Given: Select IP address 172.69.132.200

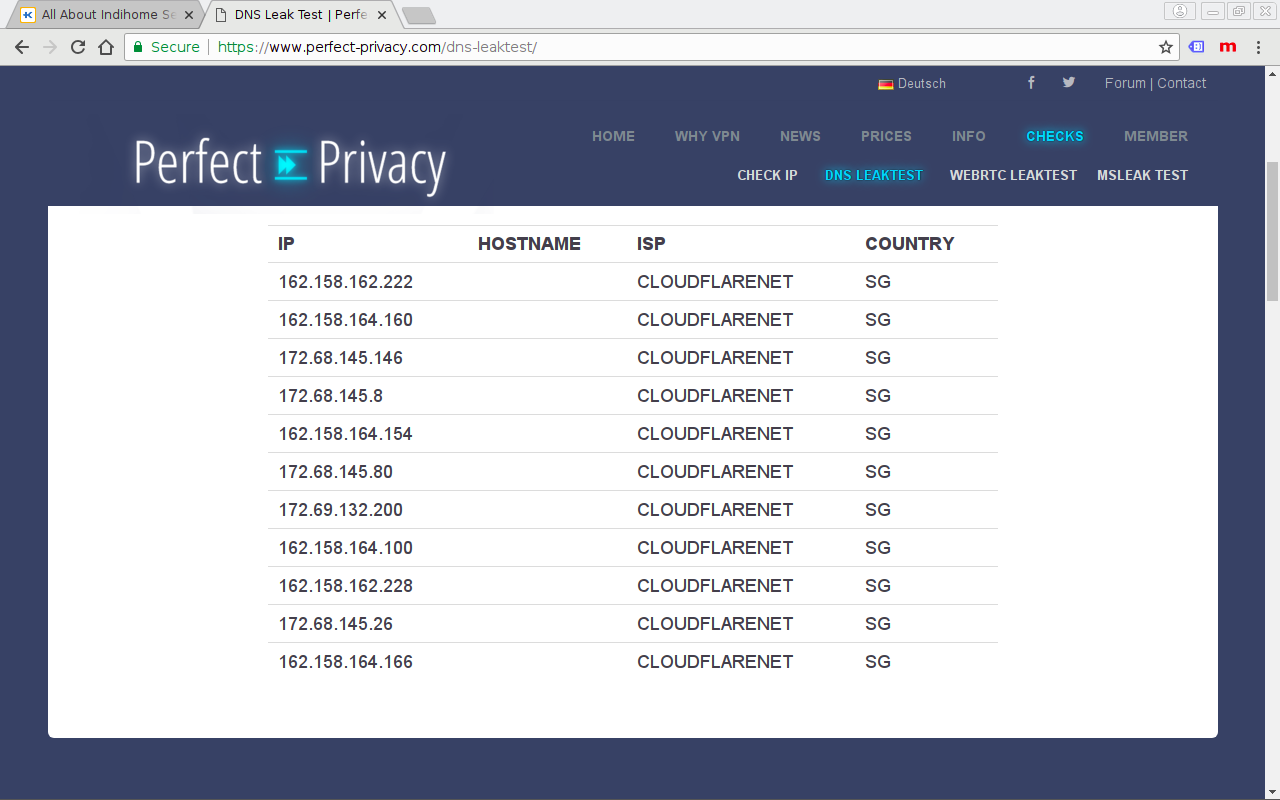Looking at the screenshot, I should pos(341,510).
